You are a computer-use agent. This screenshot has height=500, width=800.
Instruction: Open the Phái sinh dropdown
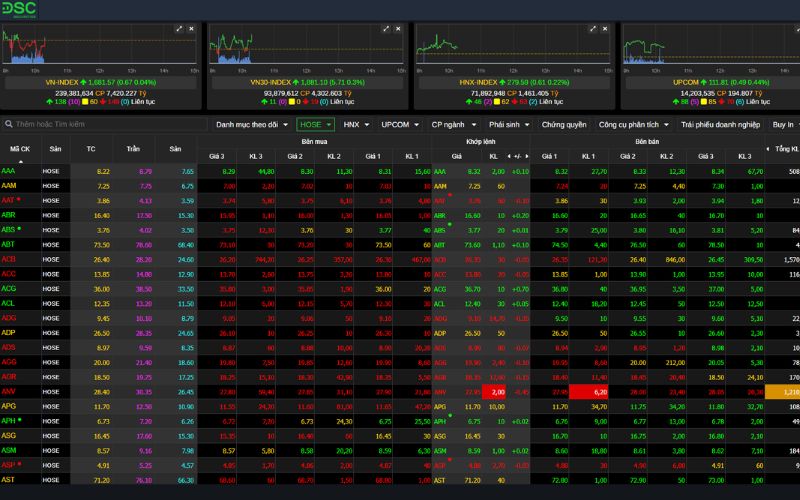pos(509,124)
